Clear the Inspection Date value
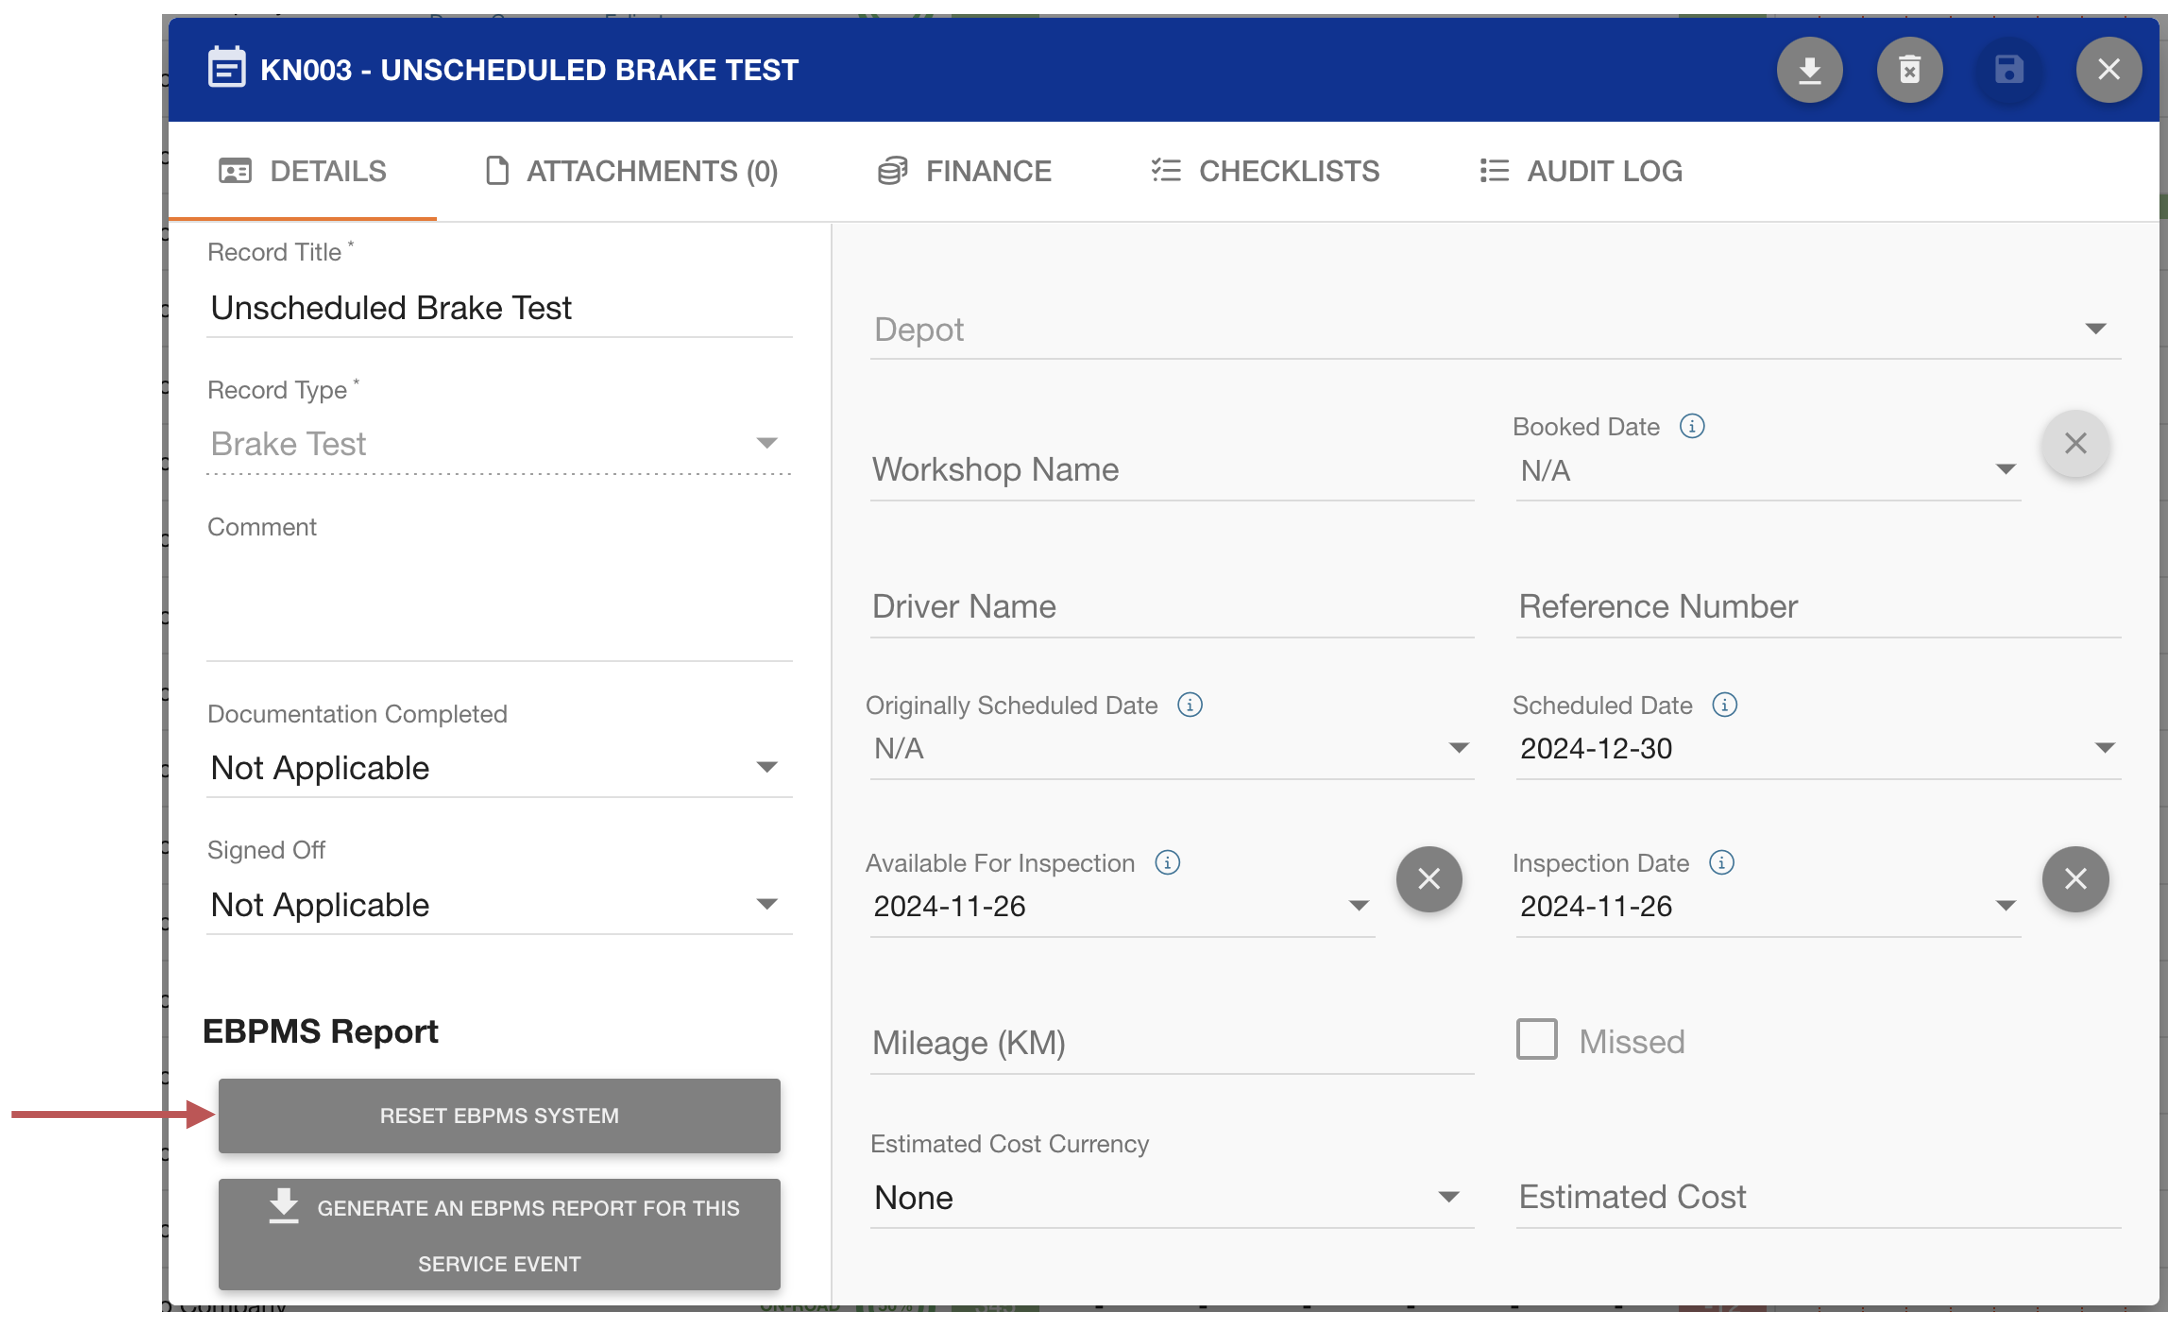The height and width of the screenshot is (1322, 2178). pos(2074,879)
